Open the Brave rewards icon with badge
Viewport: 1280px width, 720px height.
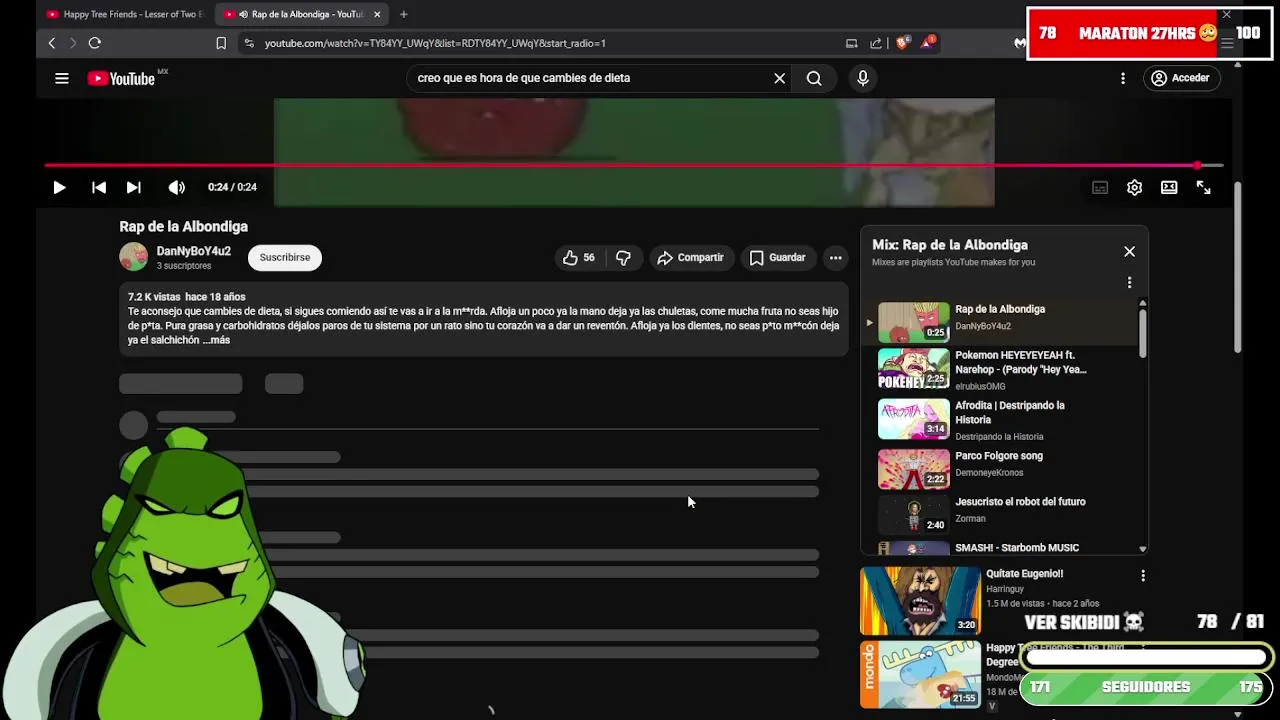(x=929, y=43)
